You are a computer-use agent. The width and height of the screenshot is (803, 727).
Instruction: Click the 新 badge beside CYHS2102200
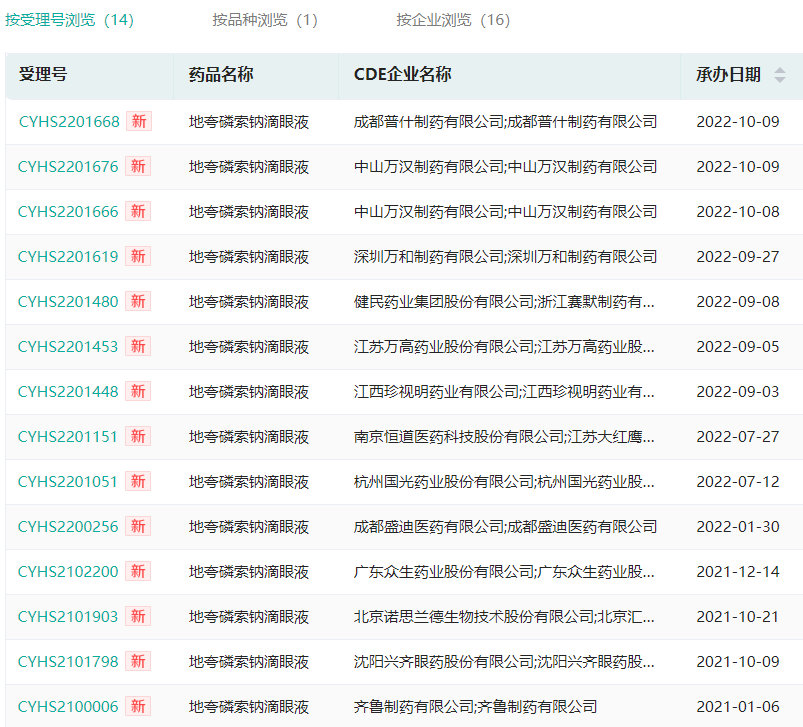138,572
